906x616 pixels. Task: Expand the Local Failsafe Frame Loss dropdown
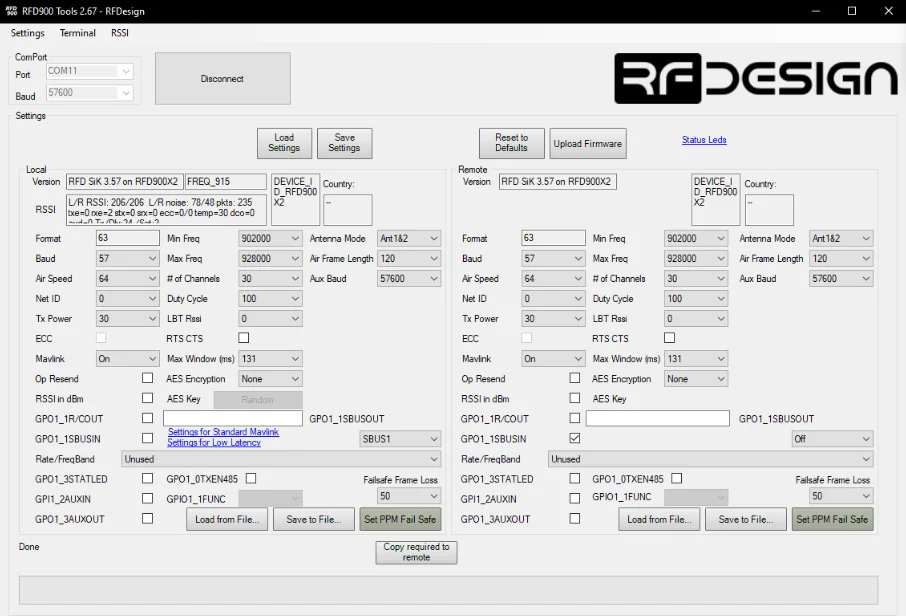[x=409, y=496]
